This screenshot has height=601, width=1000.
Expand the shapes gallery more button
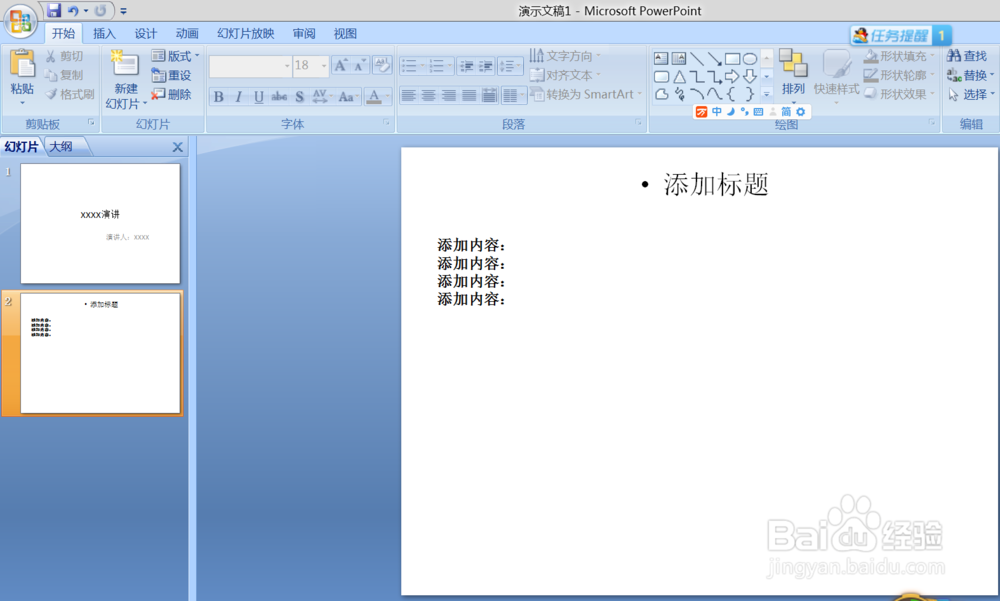point(767,94)
